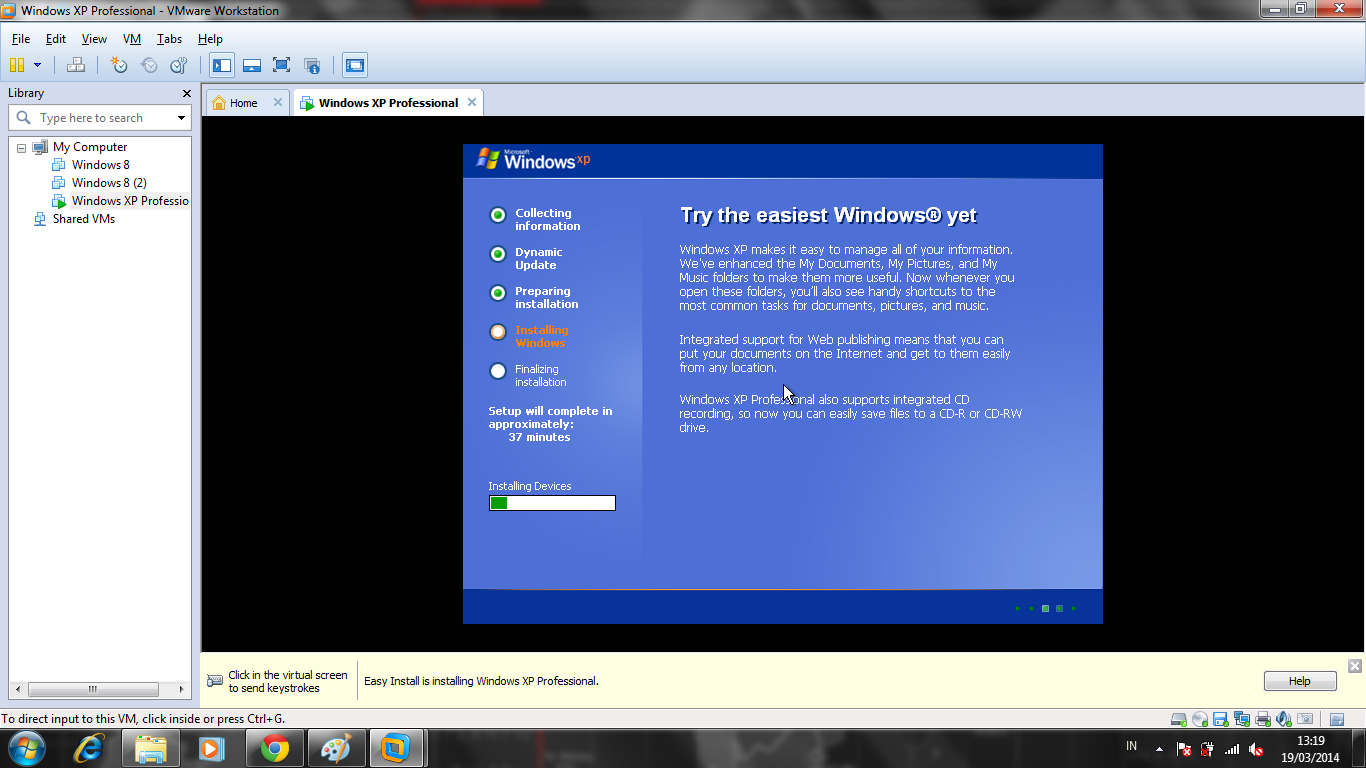Click the printer device status icon
This screenshot has width=1366, height=768.
[1263, 719]
